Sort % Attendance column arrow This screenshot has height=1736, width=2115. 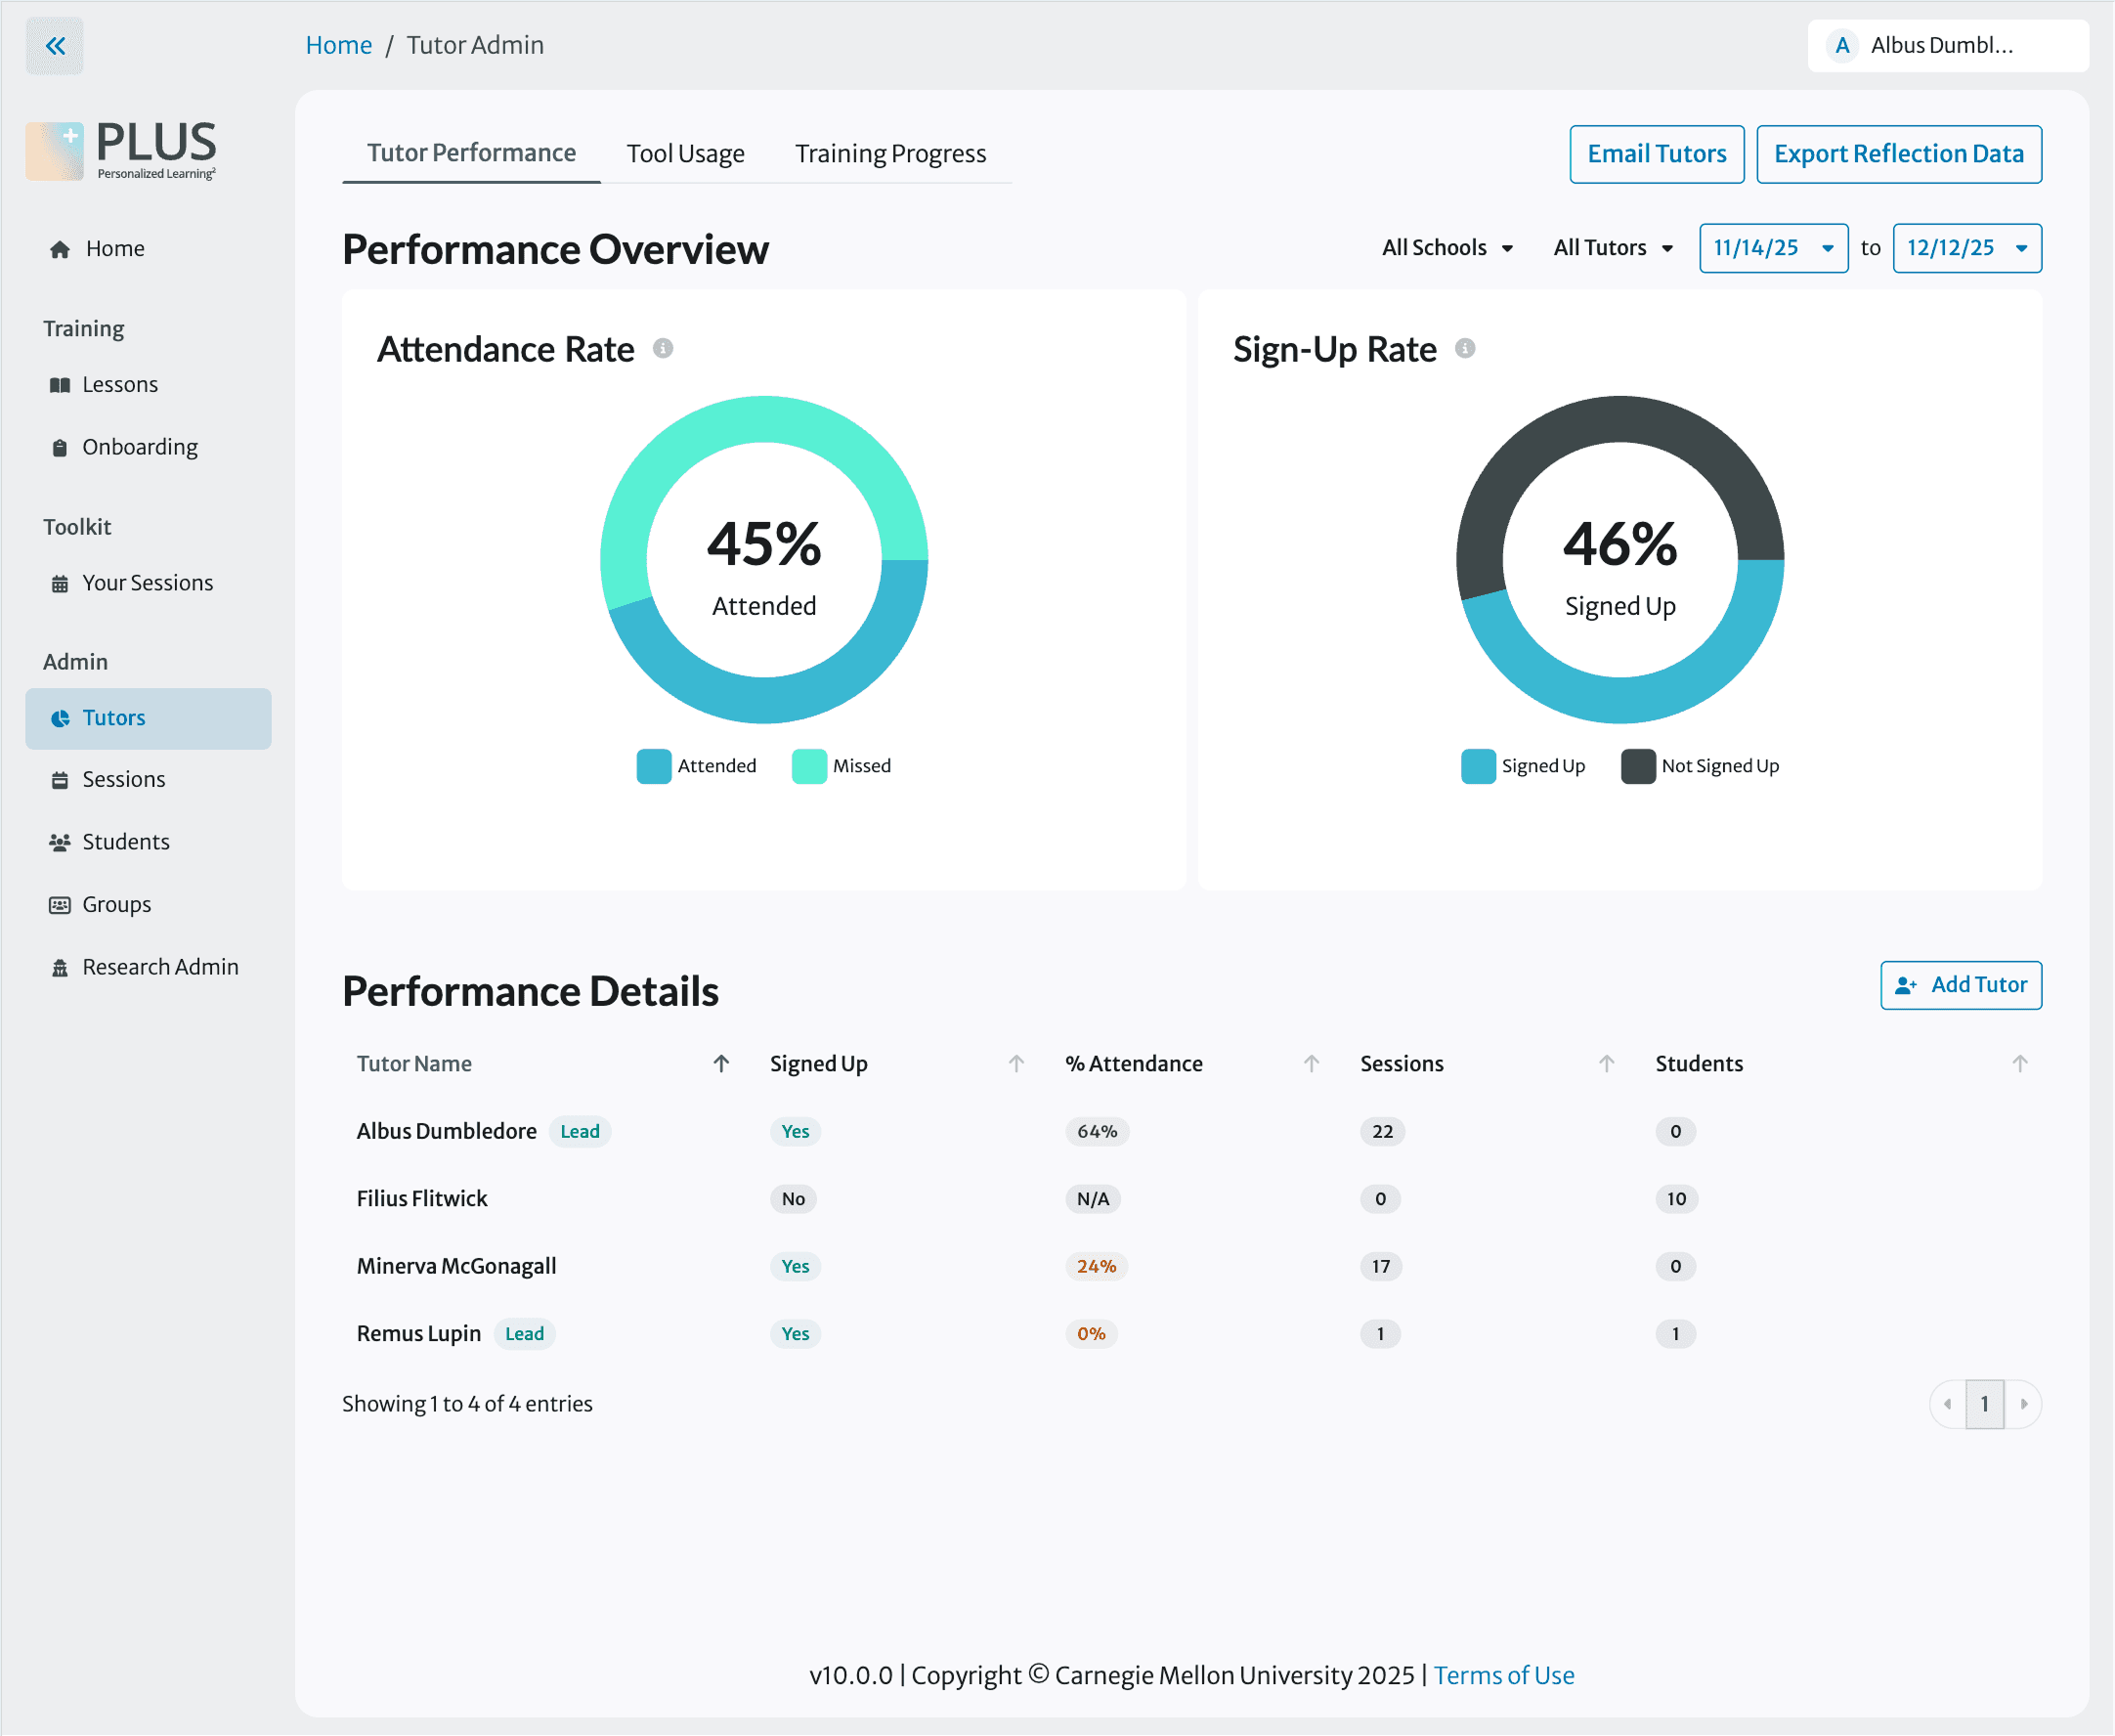tap(1311, 1063)
